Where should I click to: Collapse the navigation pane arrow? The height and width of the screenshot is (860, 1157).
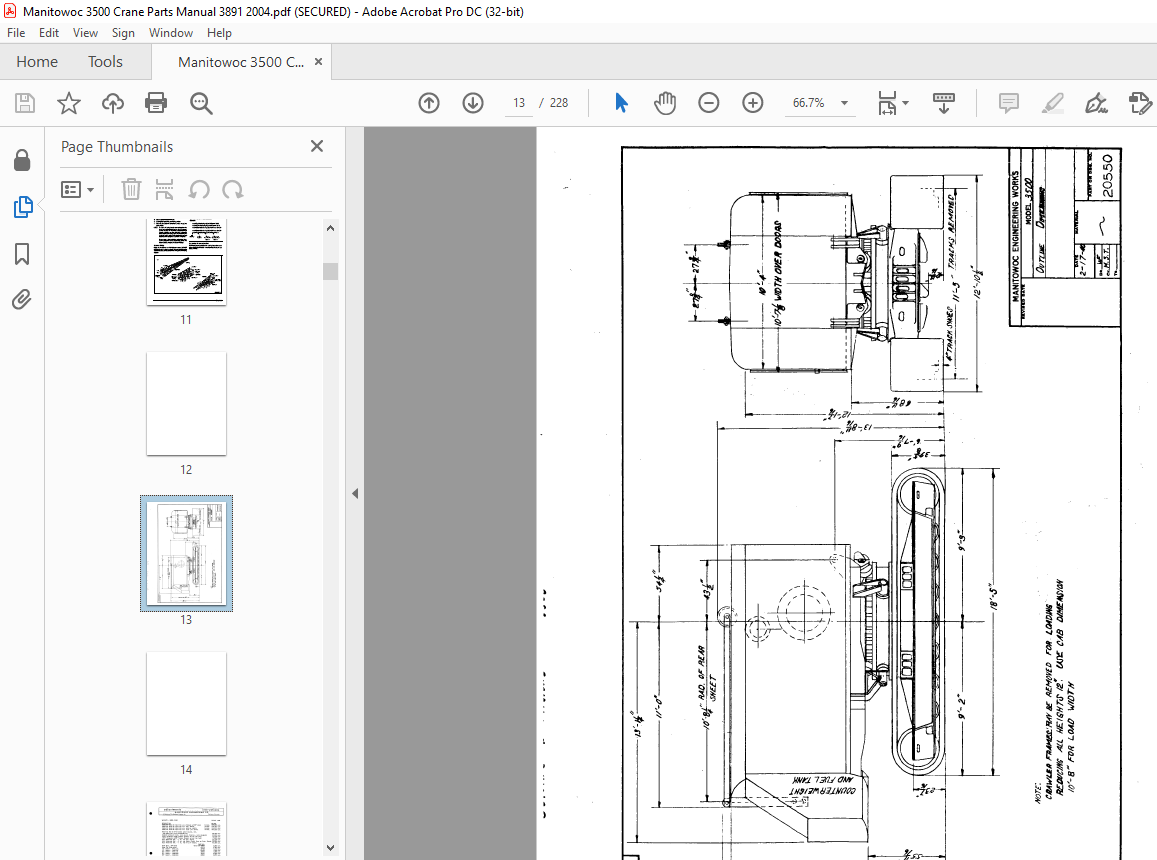coord(355,493)
